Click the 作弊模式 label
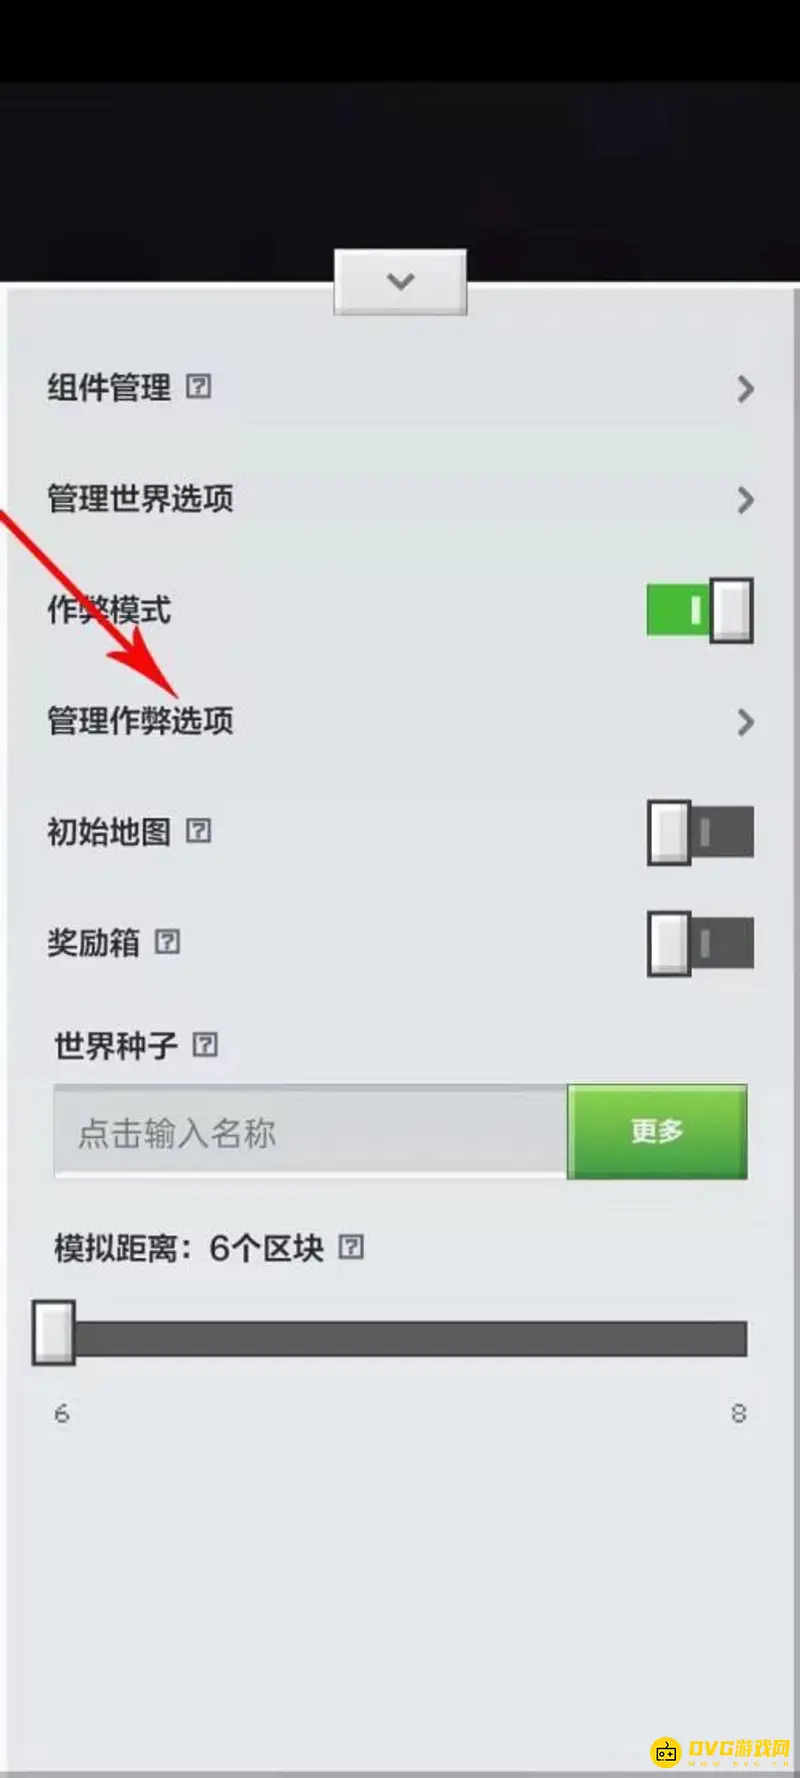The image size is (800, 1778). pos(109,609)
